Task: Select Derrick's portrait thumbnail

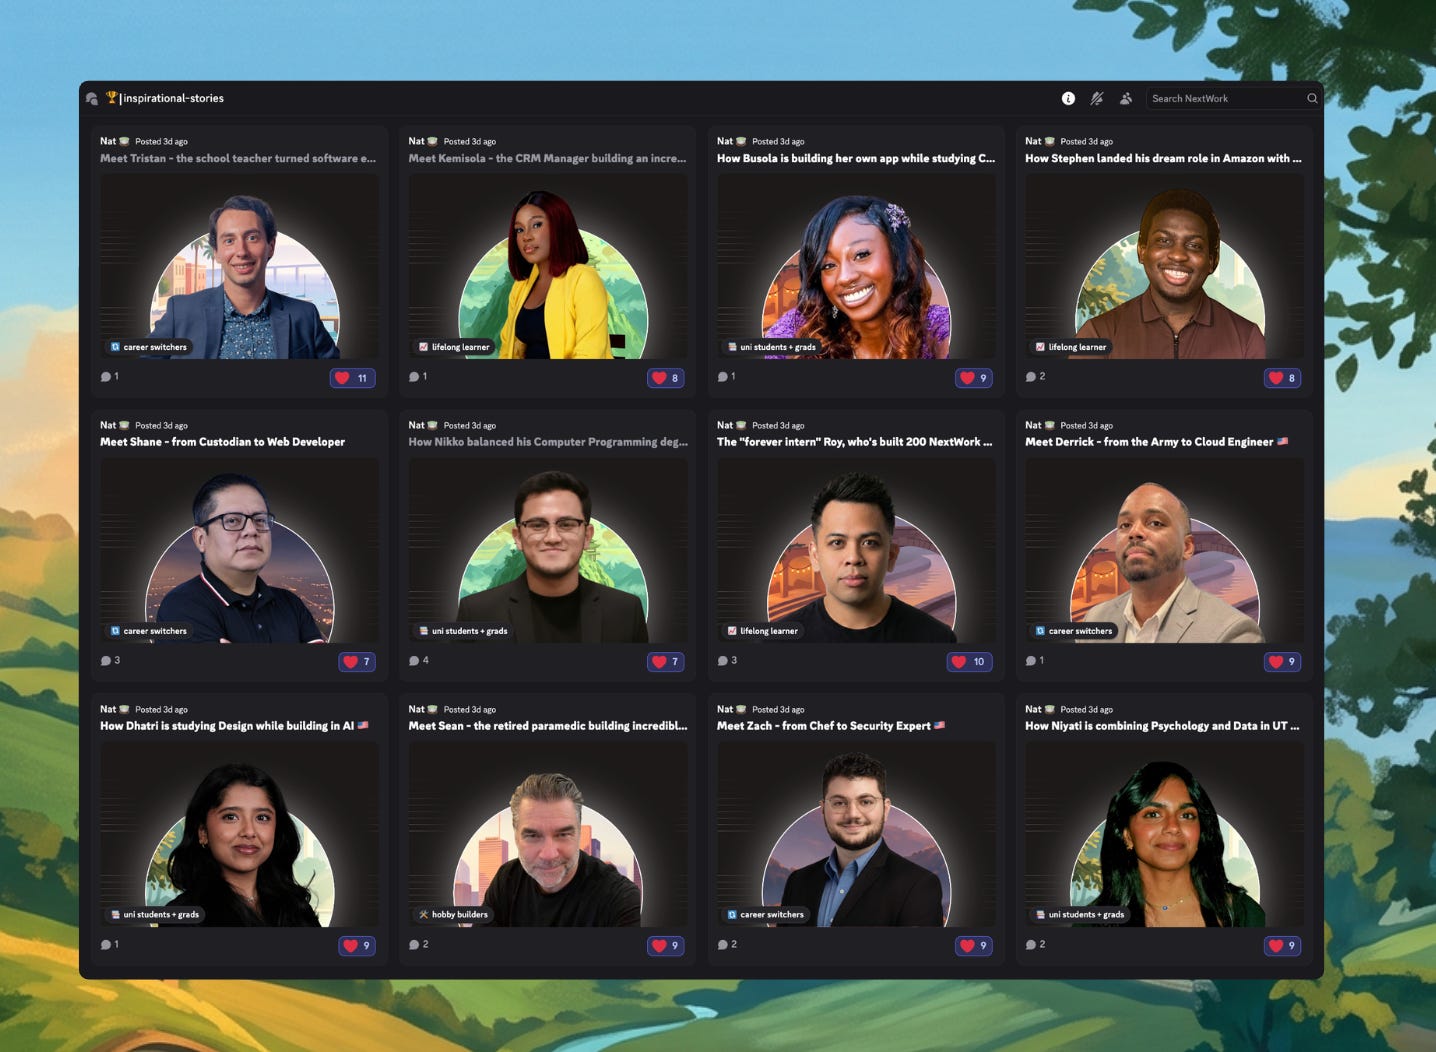Action: [1165, 551]
